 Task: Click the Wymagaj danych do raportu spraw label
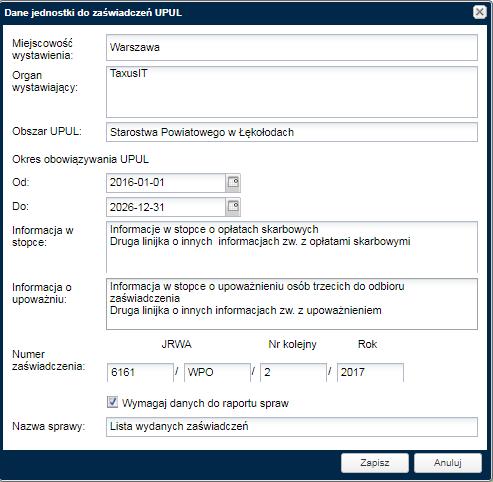click(205, 403)
